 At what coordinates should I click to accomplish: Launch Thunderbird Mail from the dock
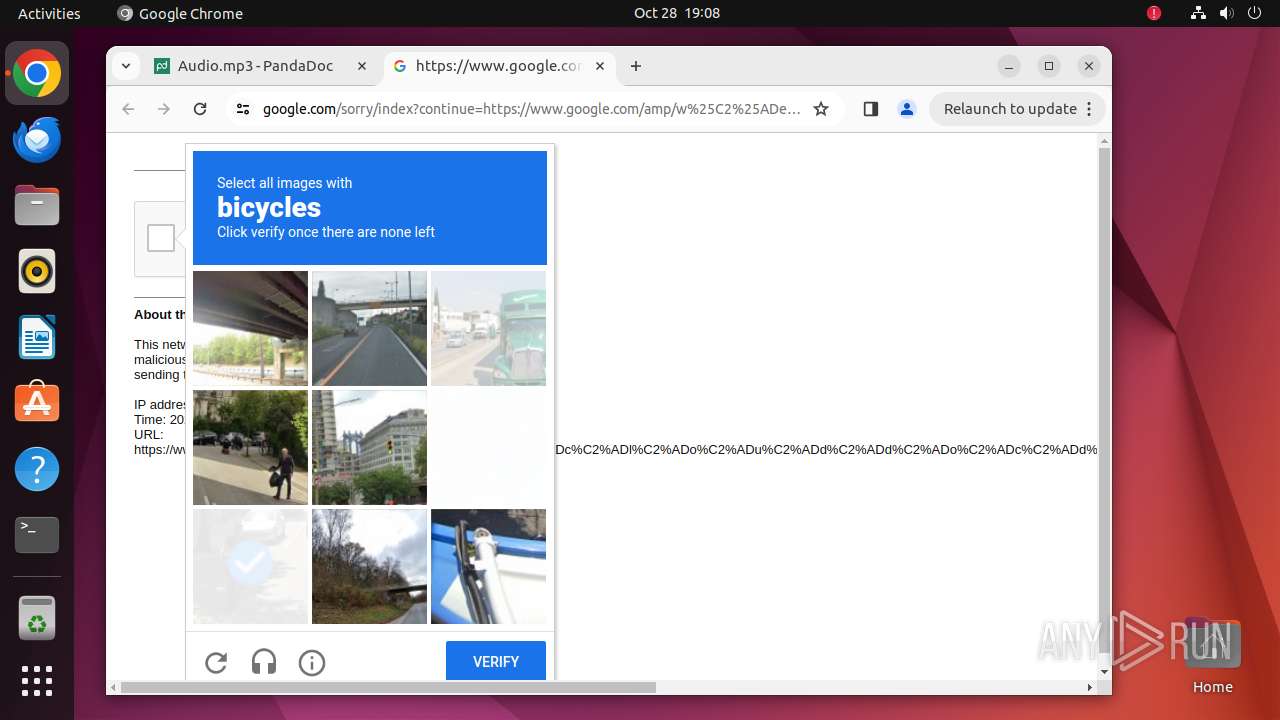coord(37,139)
